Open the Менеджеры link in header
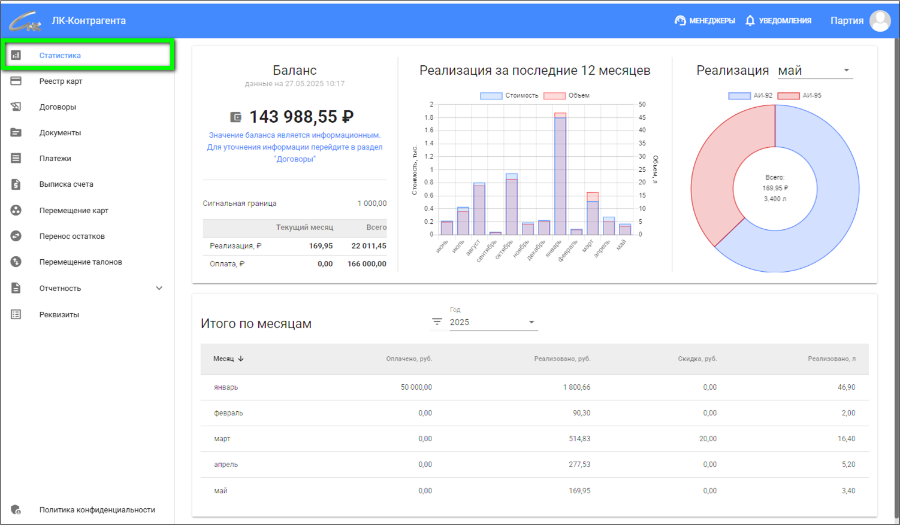The width and height of the screenshot is (900, 525). pos(705,20)
